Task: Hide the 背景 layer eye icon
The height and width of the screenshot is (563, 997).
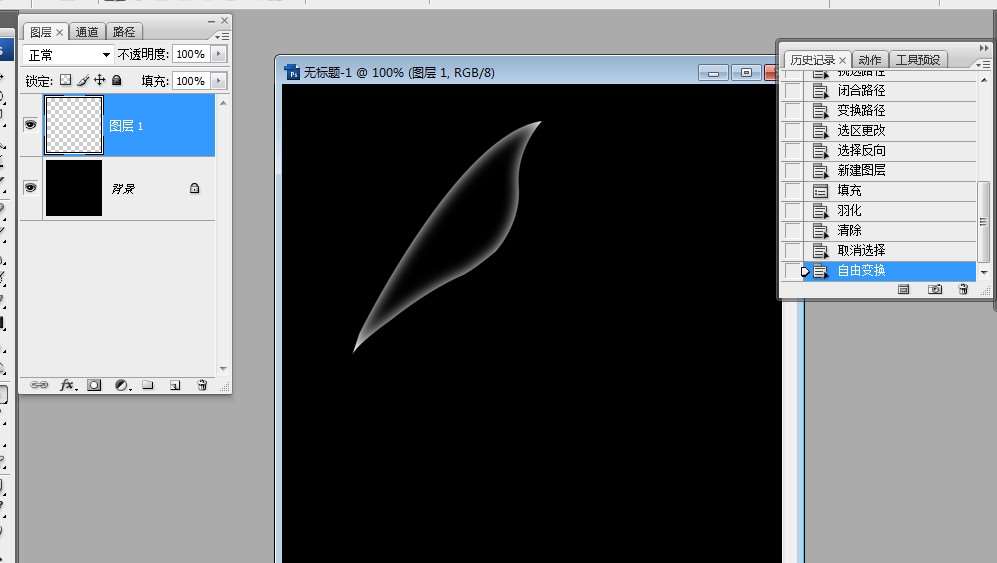Action: click(30, 188)
